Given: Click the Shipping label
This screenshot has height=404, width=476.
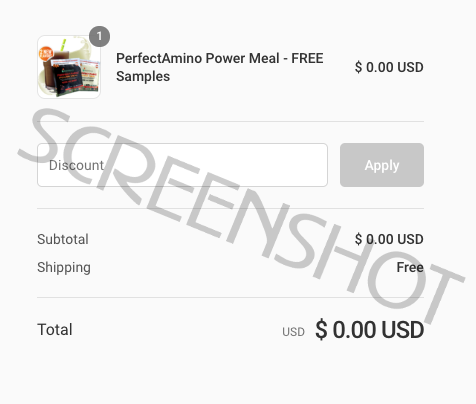Looking at the screenshot, I should (x=64, y=268).
